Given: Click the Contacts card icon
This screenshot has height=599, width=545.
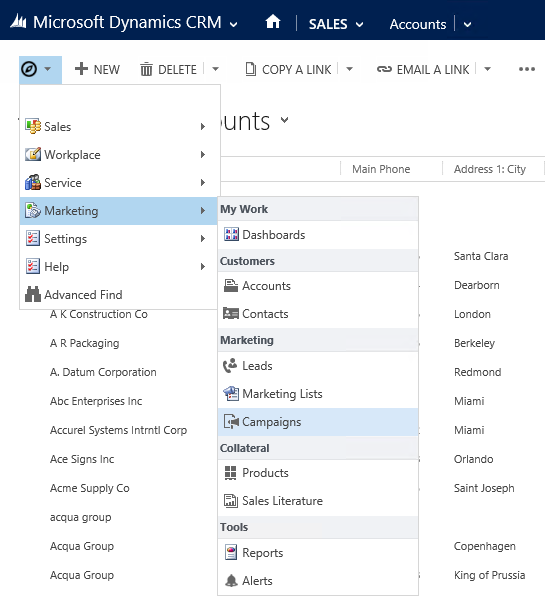Looking at the screenshot, I should (231, 313).
